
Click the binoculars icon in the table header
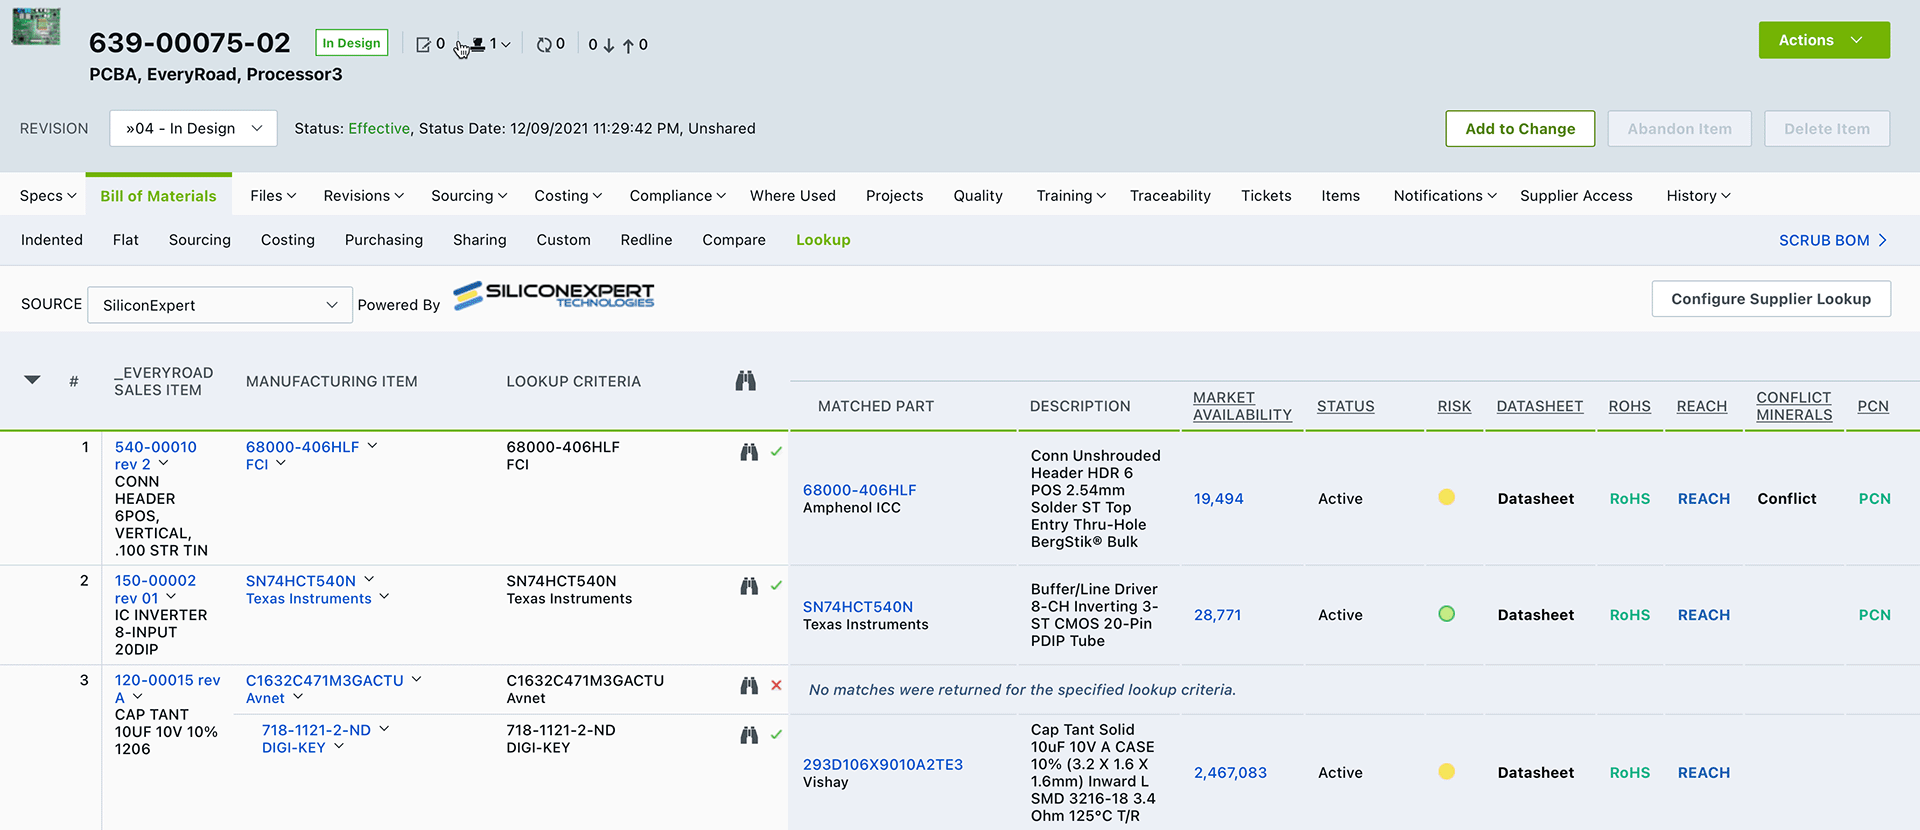tap(746, 381)
